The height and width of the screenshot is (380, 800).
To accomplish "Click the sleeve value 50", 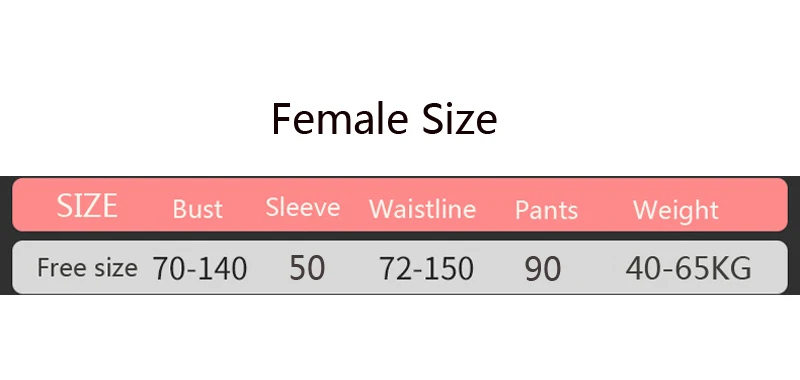I will click(307, 268).
